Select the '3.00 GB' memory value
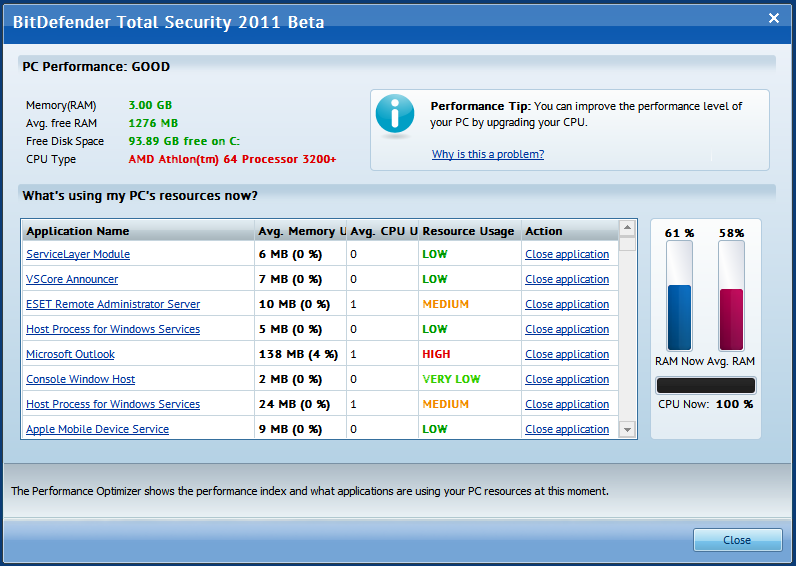The height and width of the screenshot is (566, 796). click(x=150, y=105)
